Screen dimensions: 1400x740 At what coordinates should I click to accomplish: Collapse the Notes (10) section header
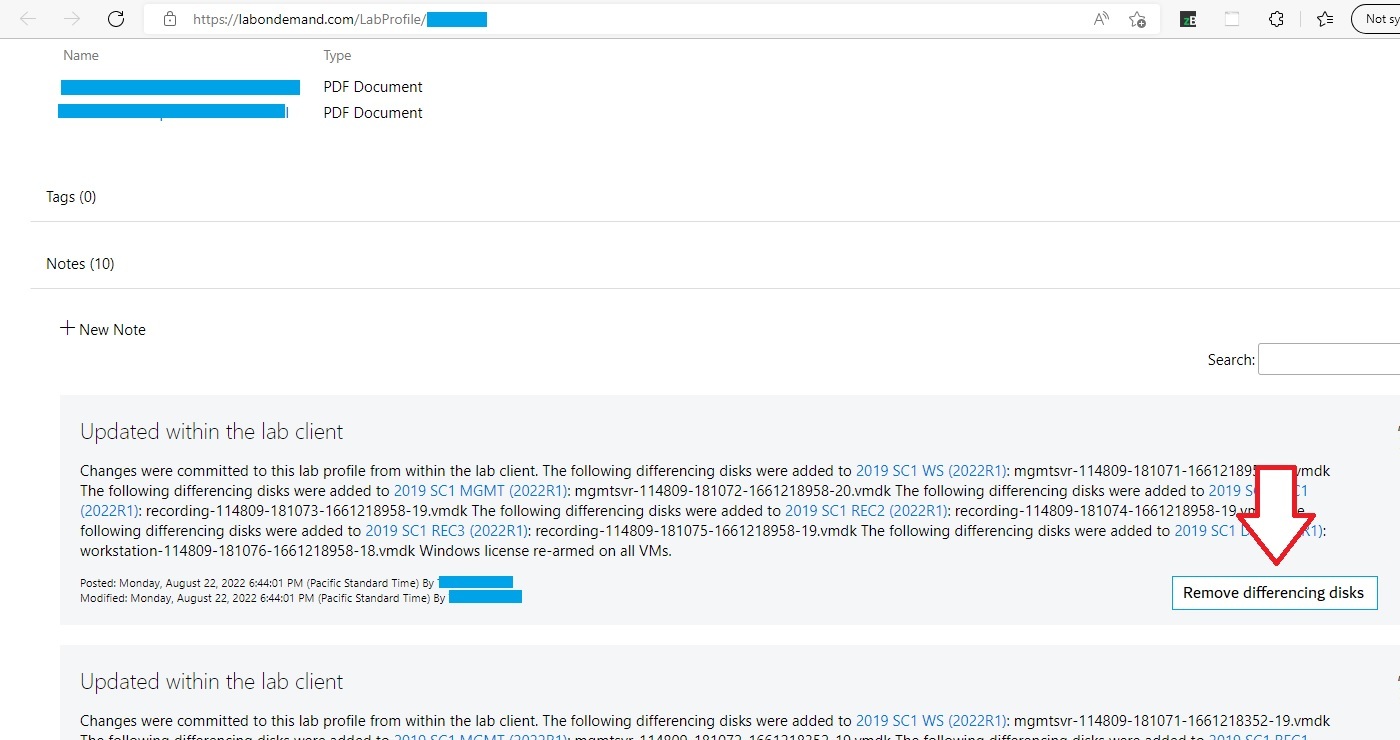(x=80, y=264)
